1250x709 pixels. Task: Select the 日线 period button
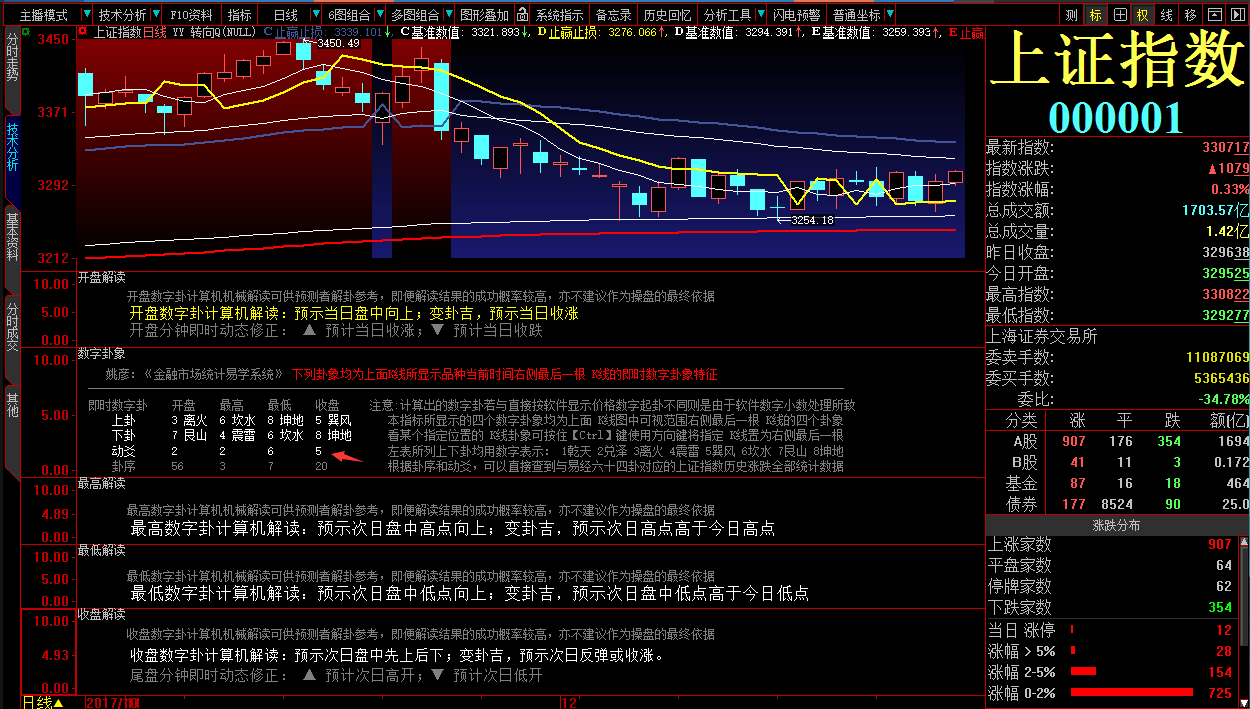click(285, 15)
